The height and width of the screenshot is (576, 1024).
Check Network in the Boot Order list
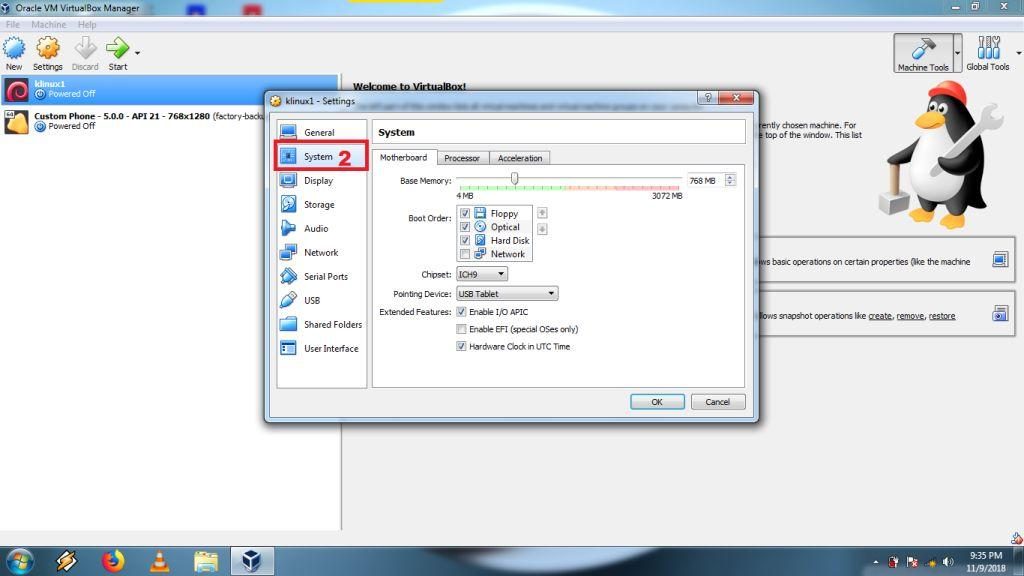[465, 254]
